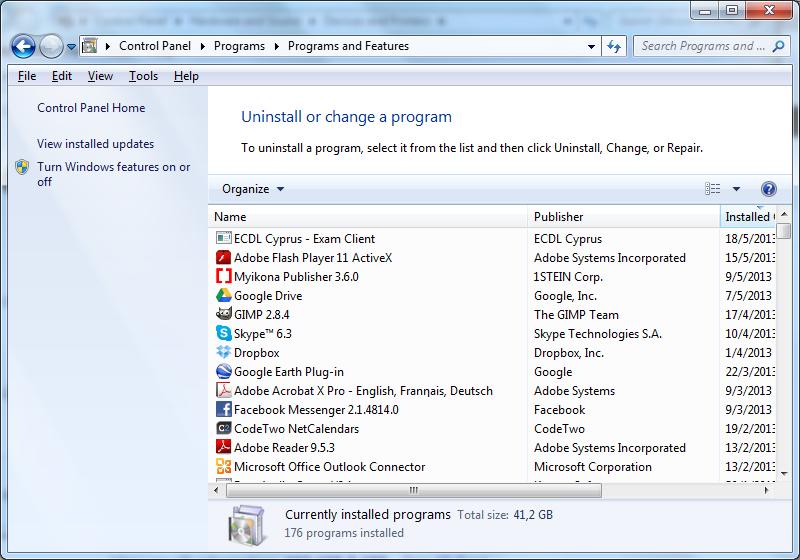Screen dimensions: 800x560
Task: Open the Organize dropdown
Action: click(x=253, y=189)
